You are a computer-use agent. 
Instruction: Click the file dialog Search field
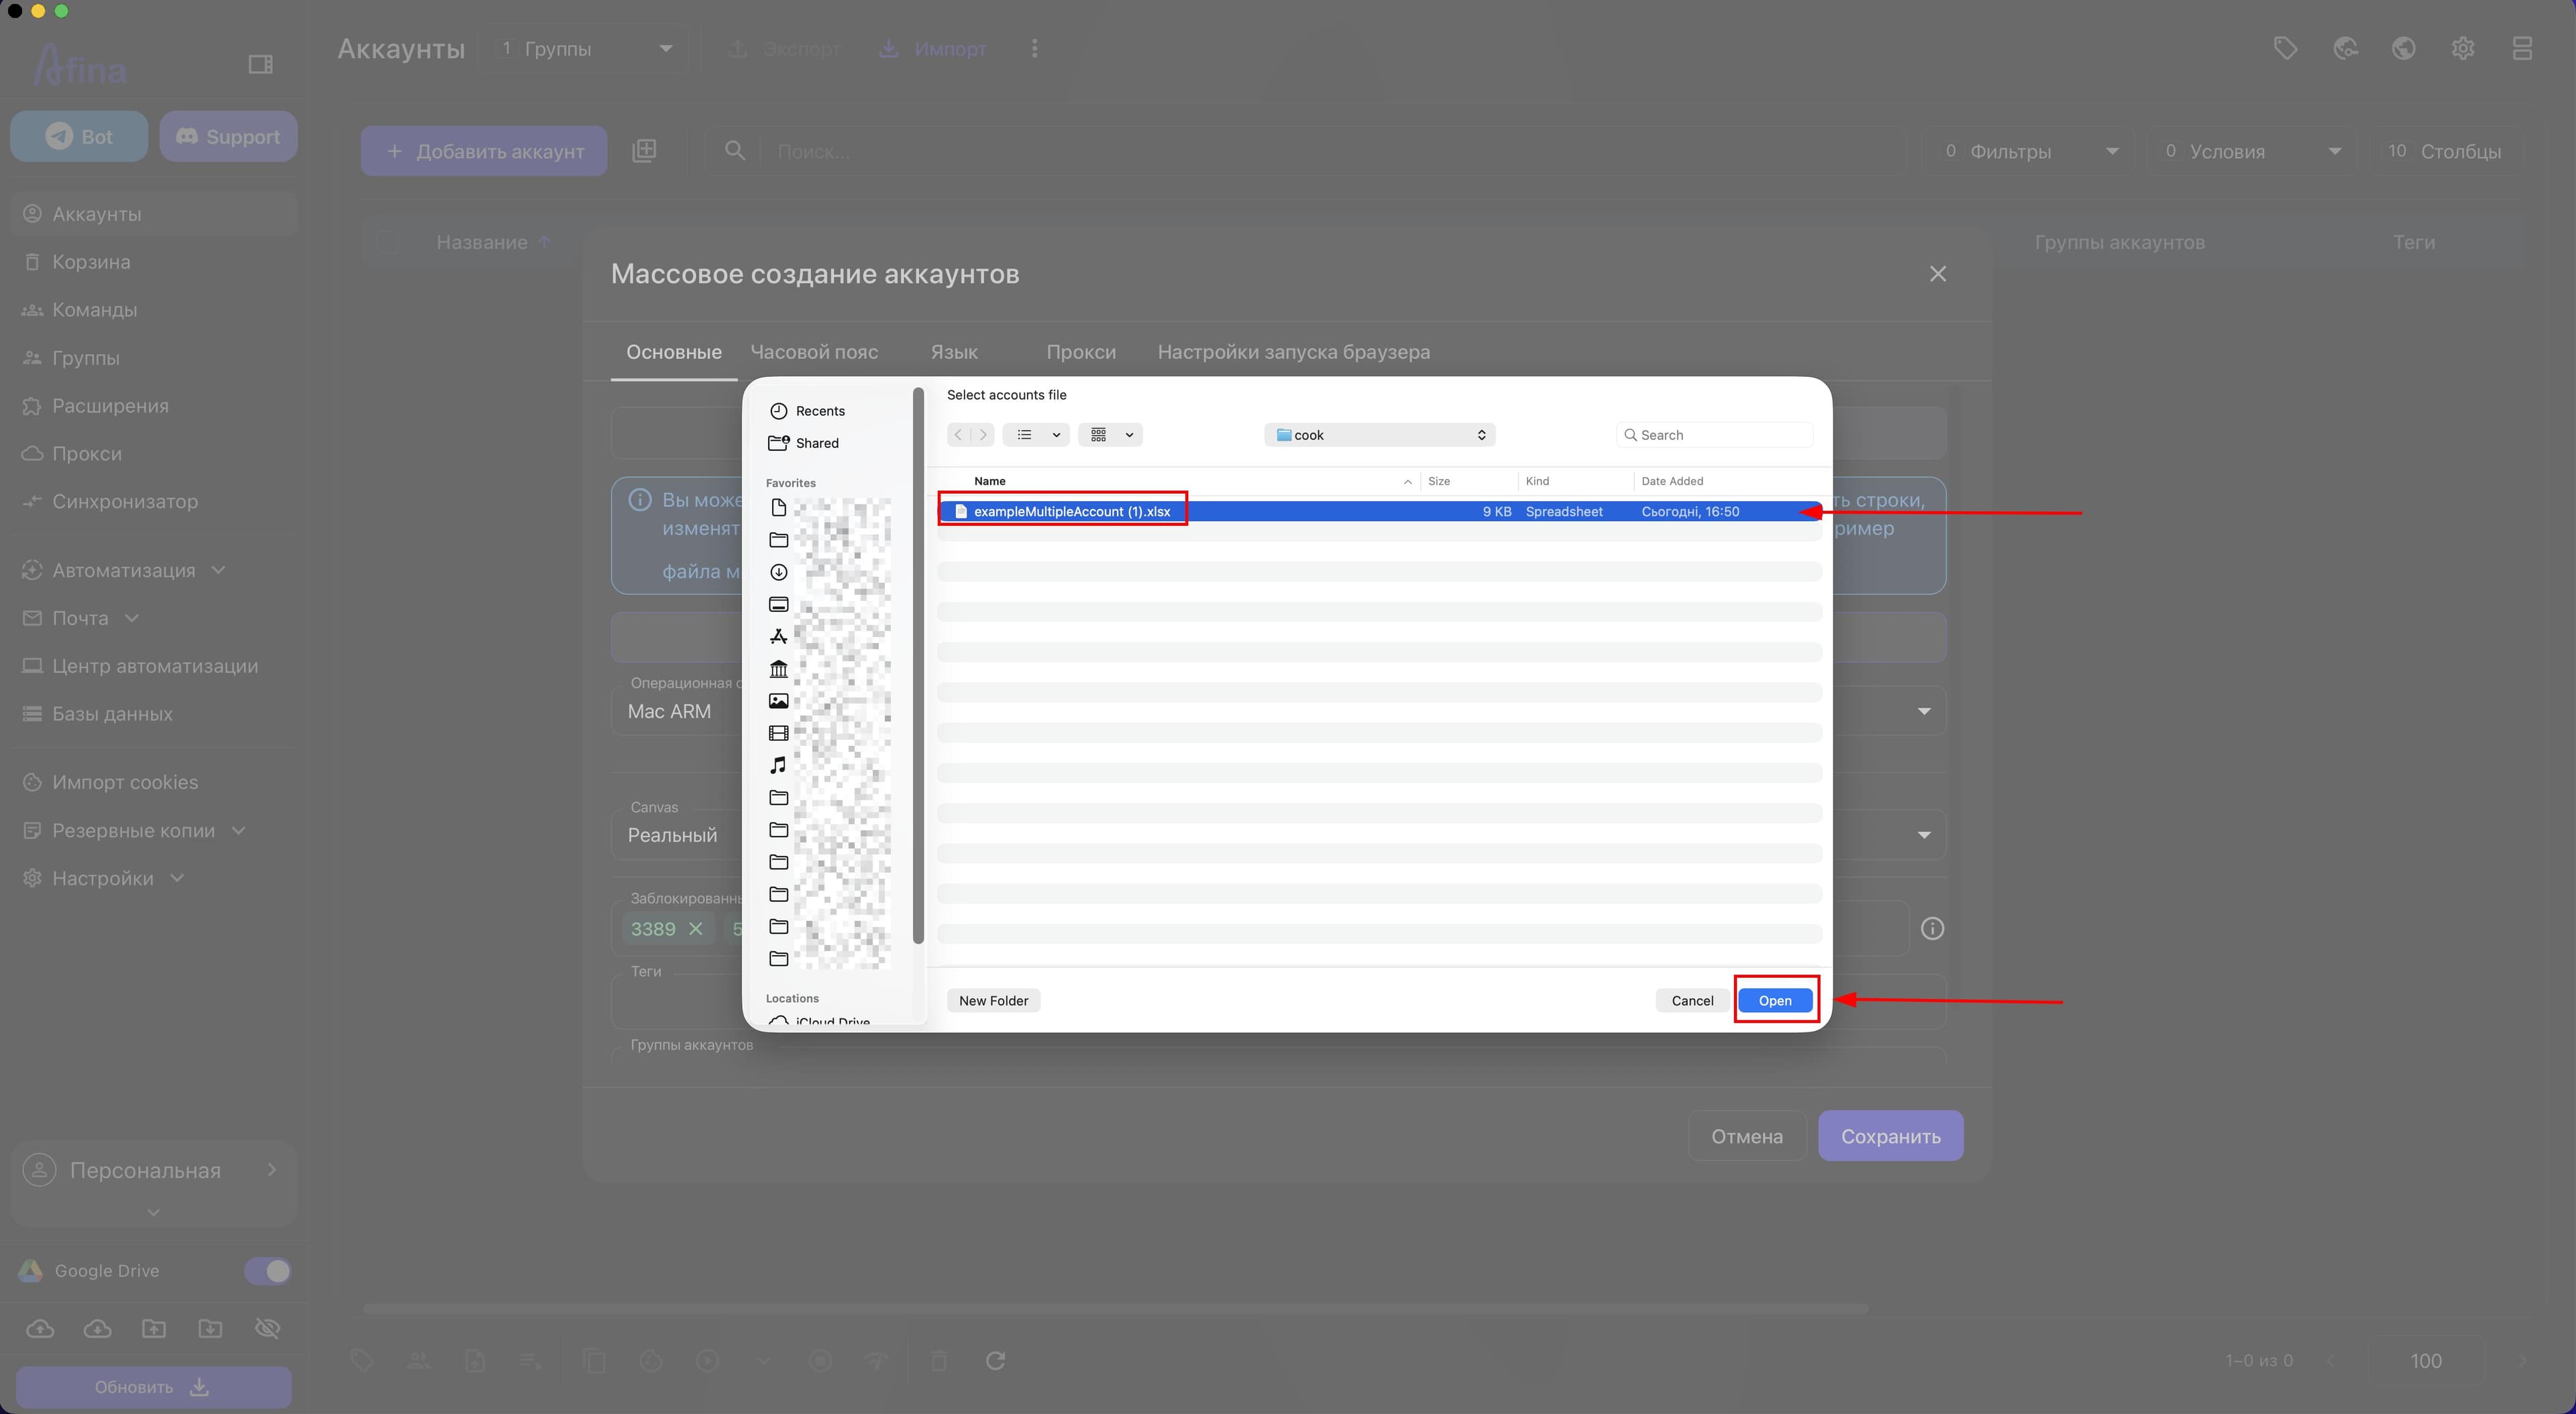tap(1714, 434)
